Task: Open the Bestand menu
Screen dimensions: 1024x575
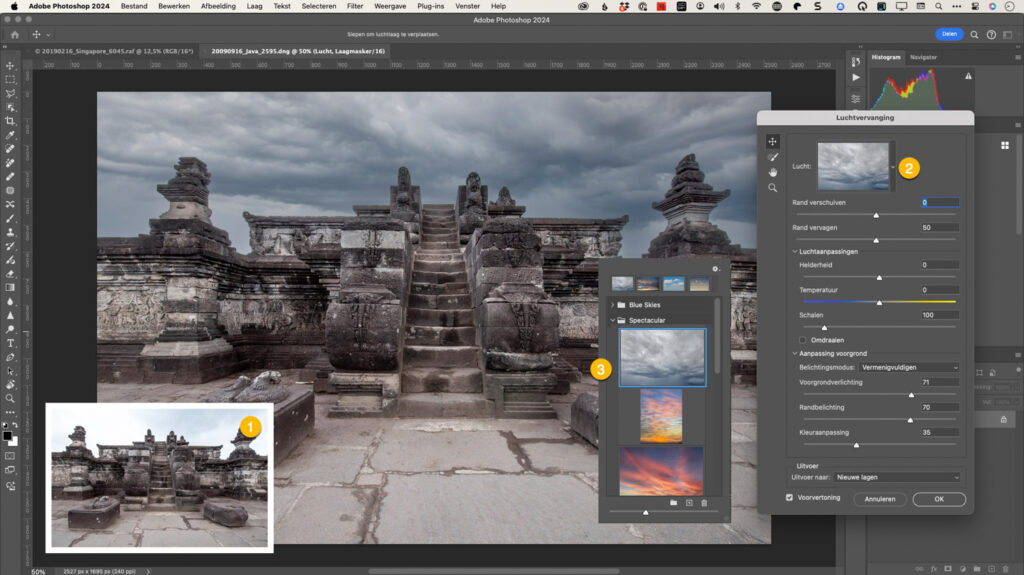Action: (134, 6)
